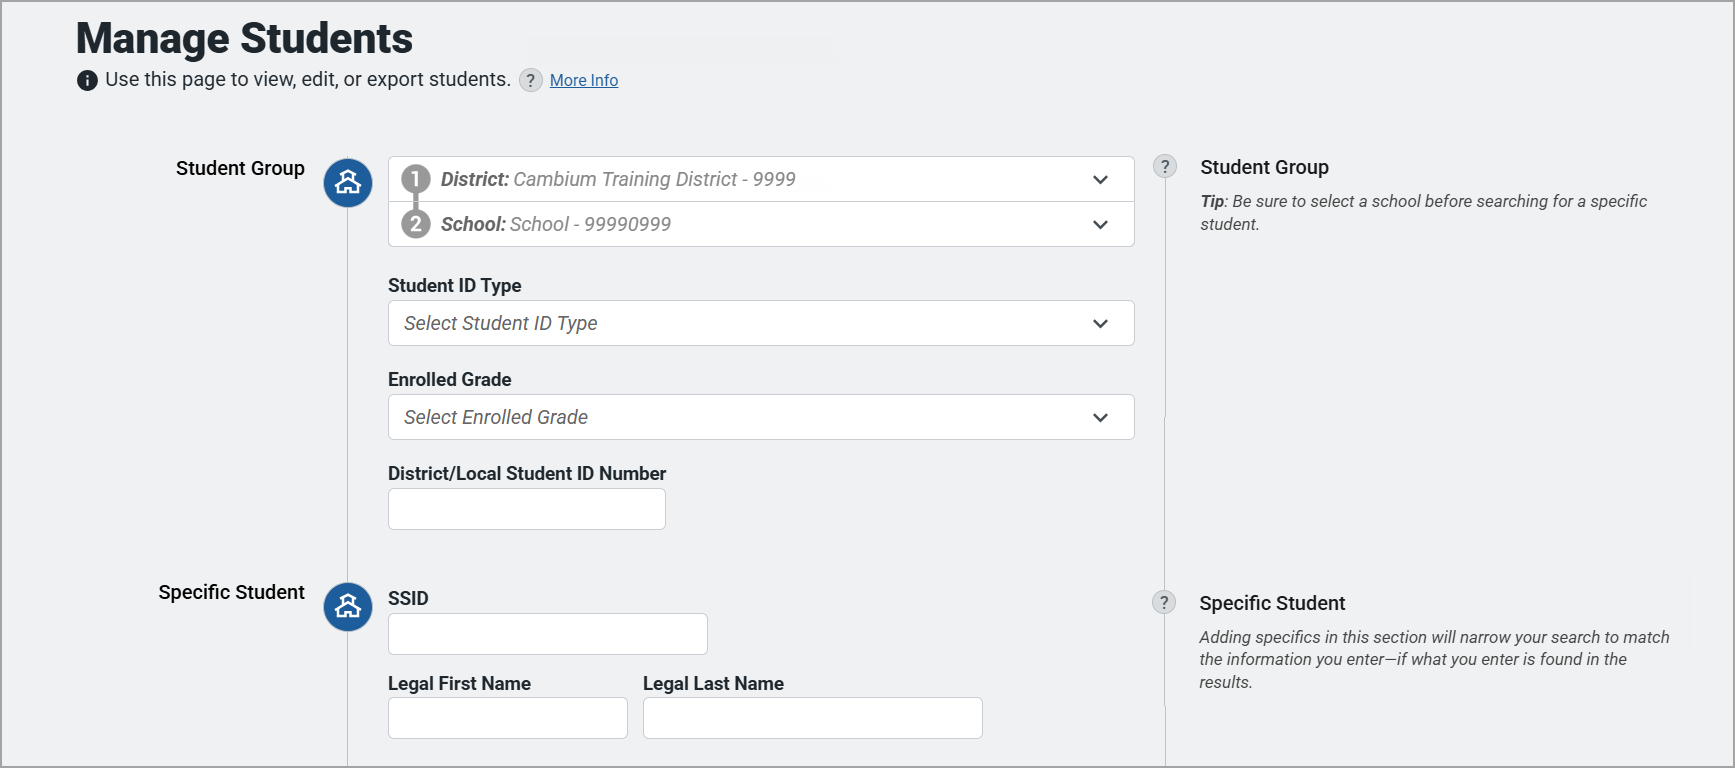Click the step 1 circle beside District
This screenshot has width=1735, height=768.
coord(416,180)
